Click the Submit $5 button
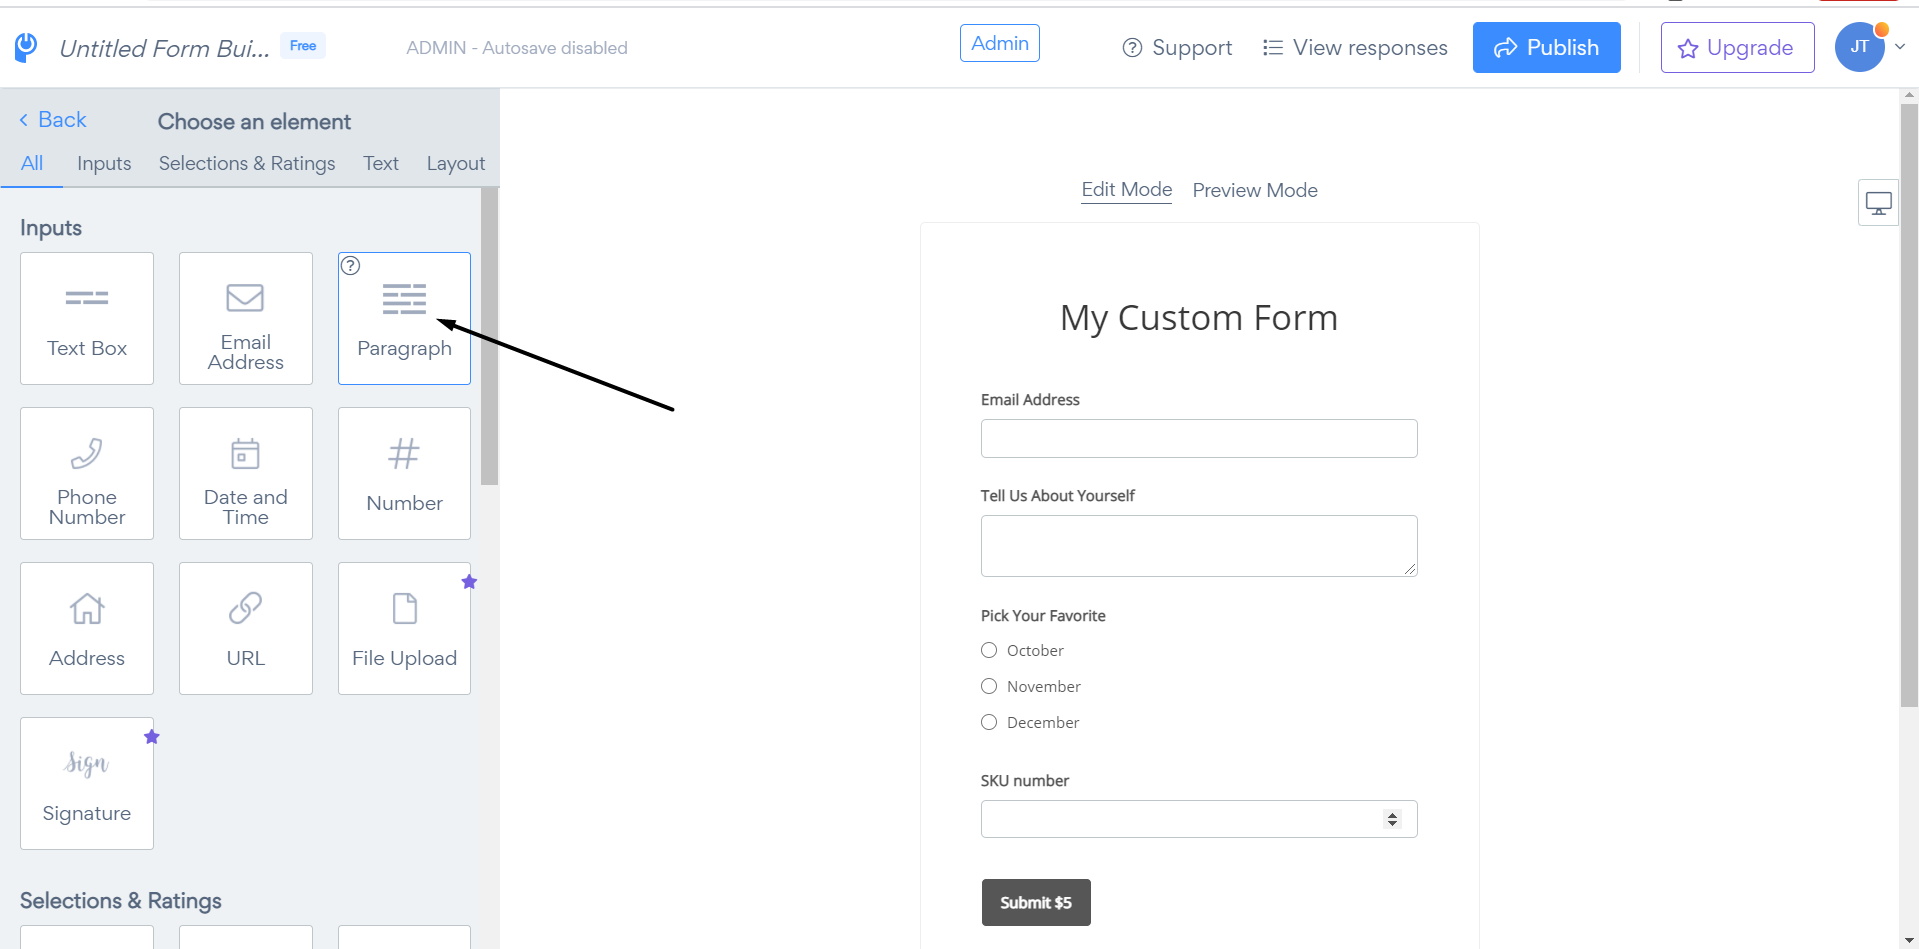Image resolution: width=1919 pixels, height=949 pixels. [1036, 902]
